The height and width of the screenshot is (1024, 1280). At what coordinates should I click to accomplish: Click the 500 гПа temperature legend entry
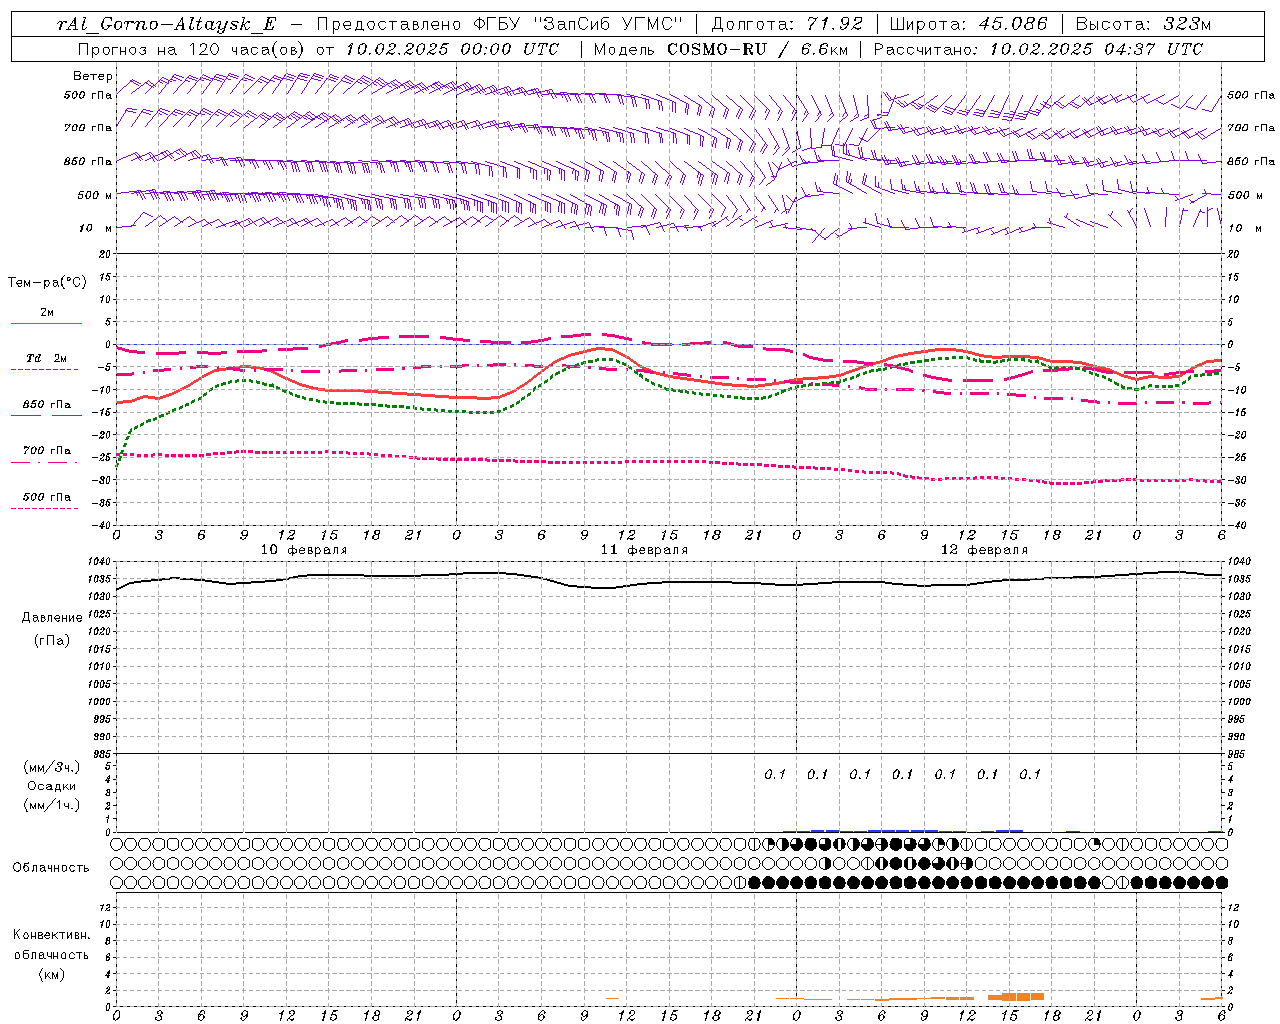click(47, 497)
